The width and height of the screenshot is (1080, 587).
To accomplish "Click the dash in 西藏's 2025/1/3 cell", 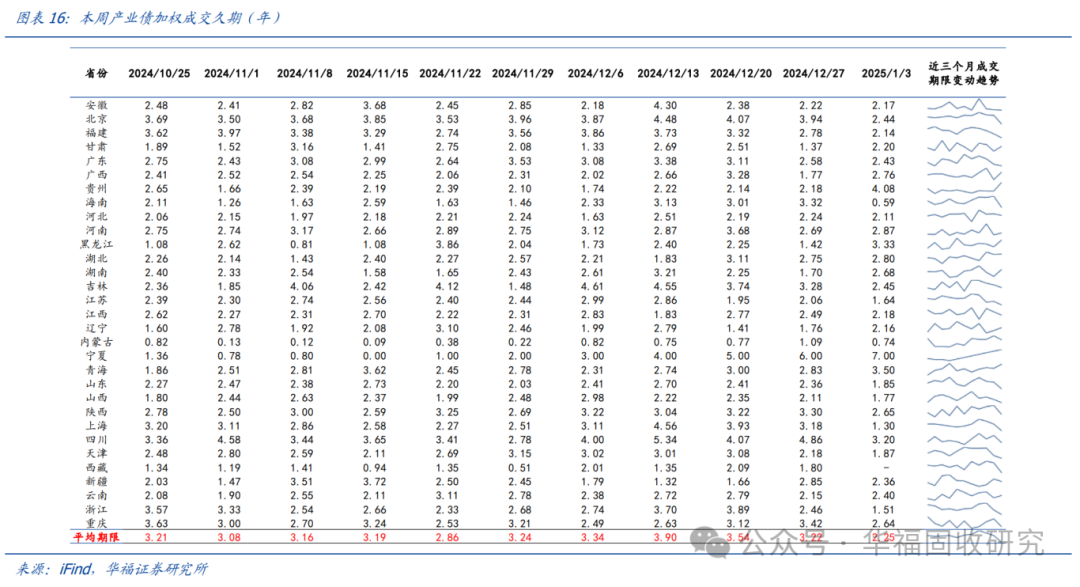I will [x=883, y=467].
